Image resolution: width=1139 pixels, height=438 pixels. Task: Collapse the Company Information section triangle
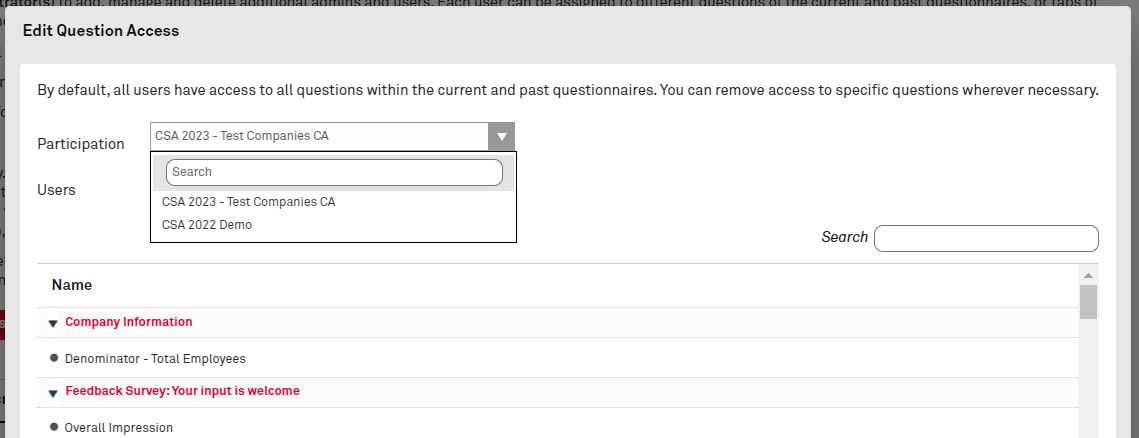tap(53, 323)
